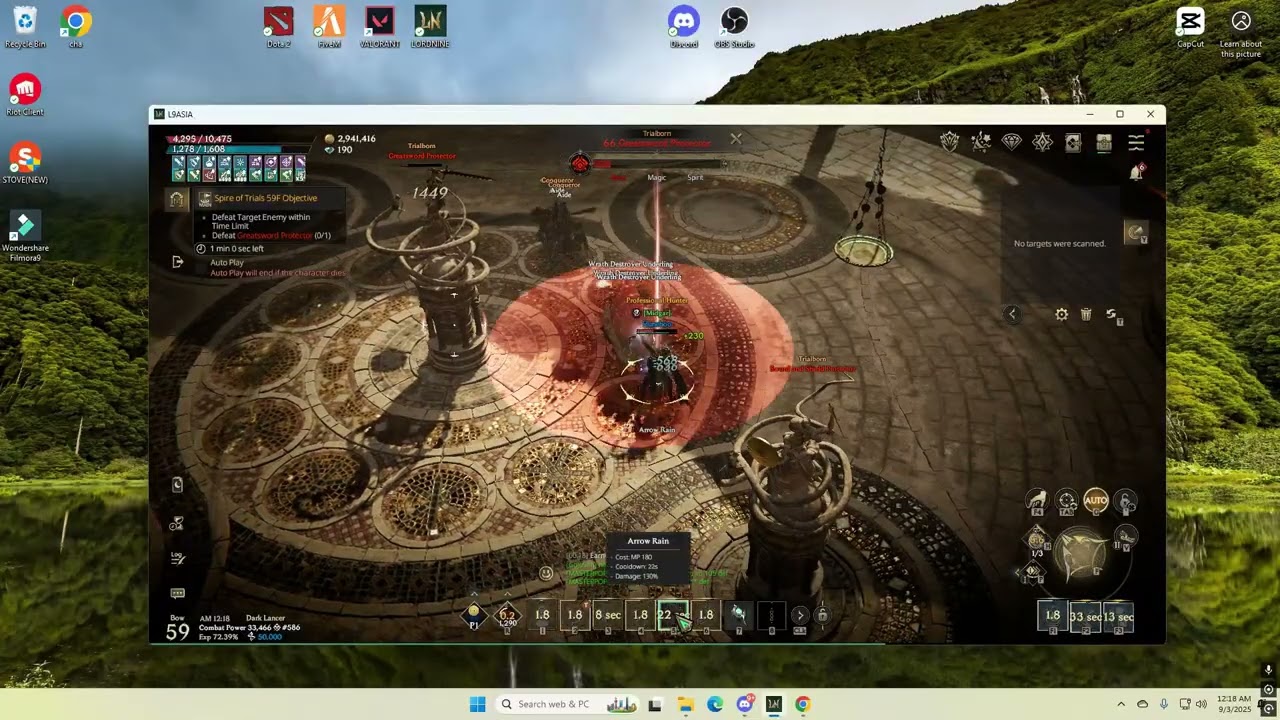Use the Arrow Rain skill in slot 5
The width and height of the screenshot is (1280, 720).
pyautogui.click(x=672, y=616)
